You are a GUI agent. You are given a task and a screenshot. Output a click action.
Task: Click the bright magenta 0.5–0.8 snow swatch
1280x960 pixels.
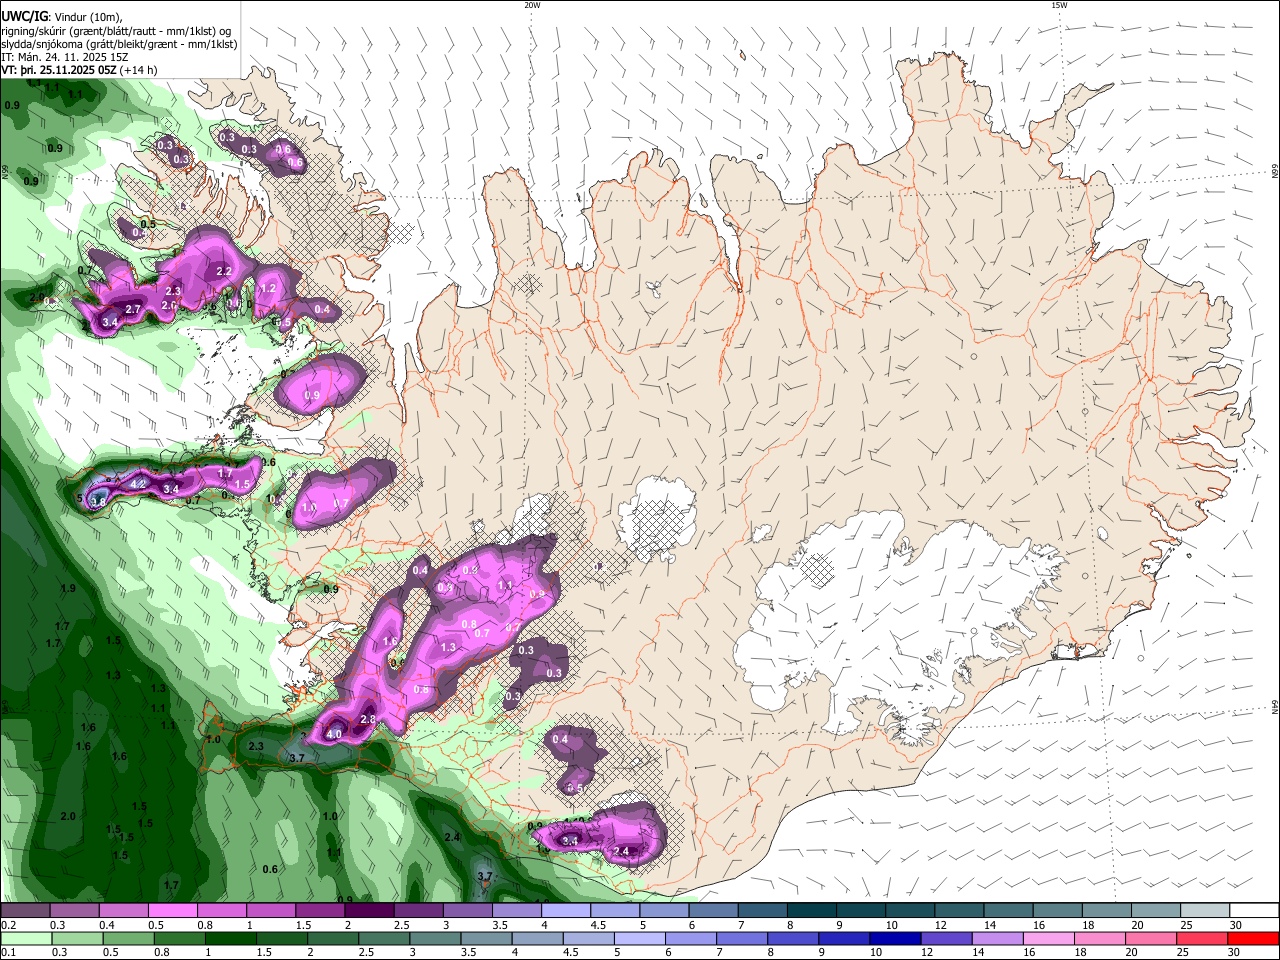click(172, 910)
